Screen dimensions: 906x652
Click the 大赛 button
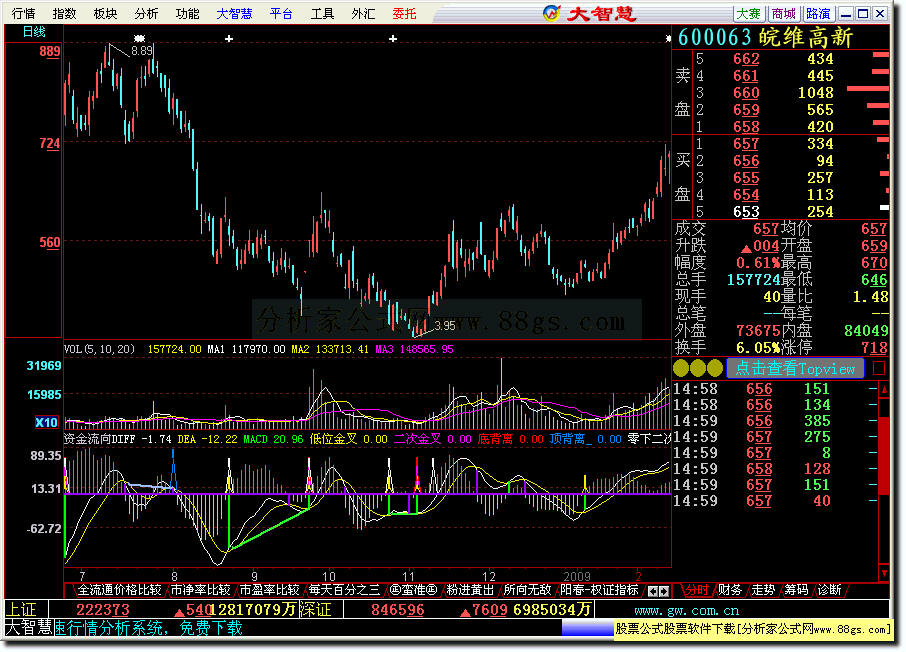click(x=749, y=13)
